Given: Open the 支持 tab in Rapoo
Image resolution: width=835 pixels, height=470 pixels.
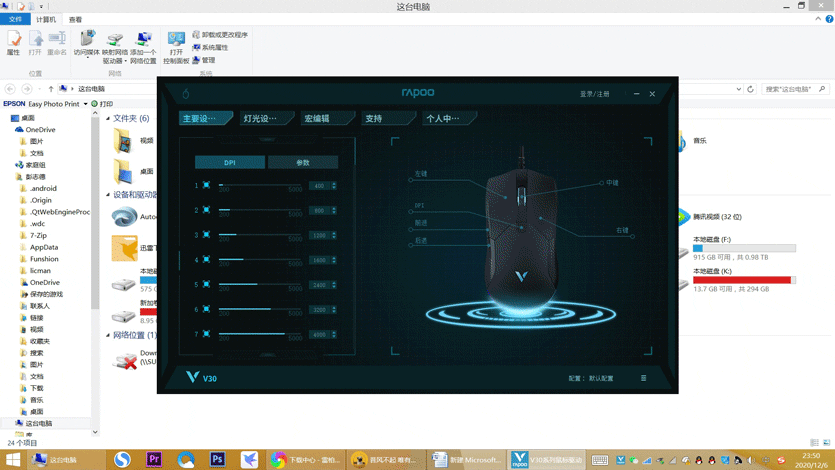Looking at the screenshot, I should [x=388, y=118].
